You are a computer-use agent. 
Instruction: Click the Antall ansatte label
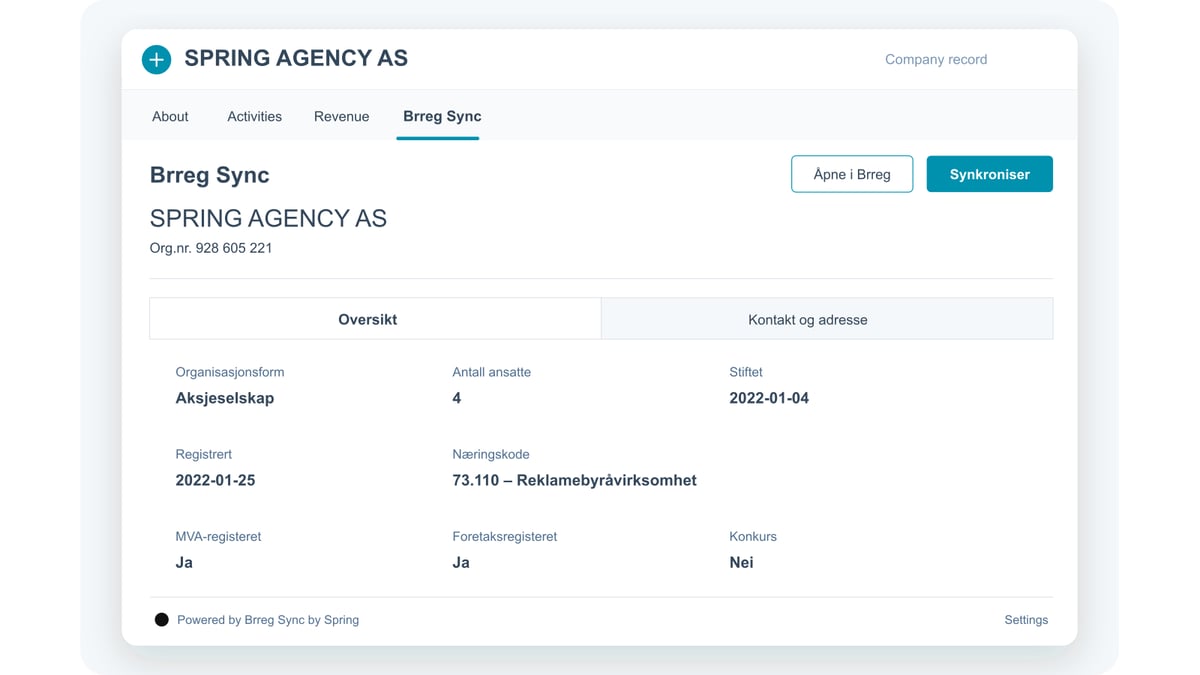[492, 372]
